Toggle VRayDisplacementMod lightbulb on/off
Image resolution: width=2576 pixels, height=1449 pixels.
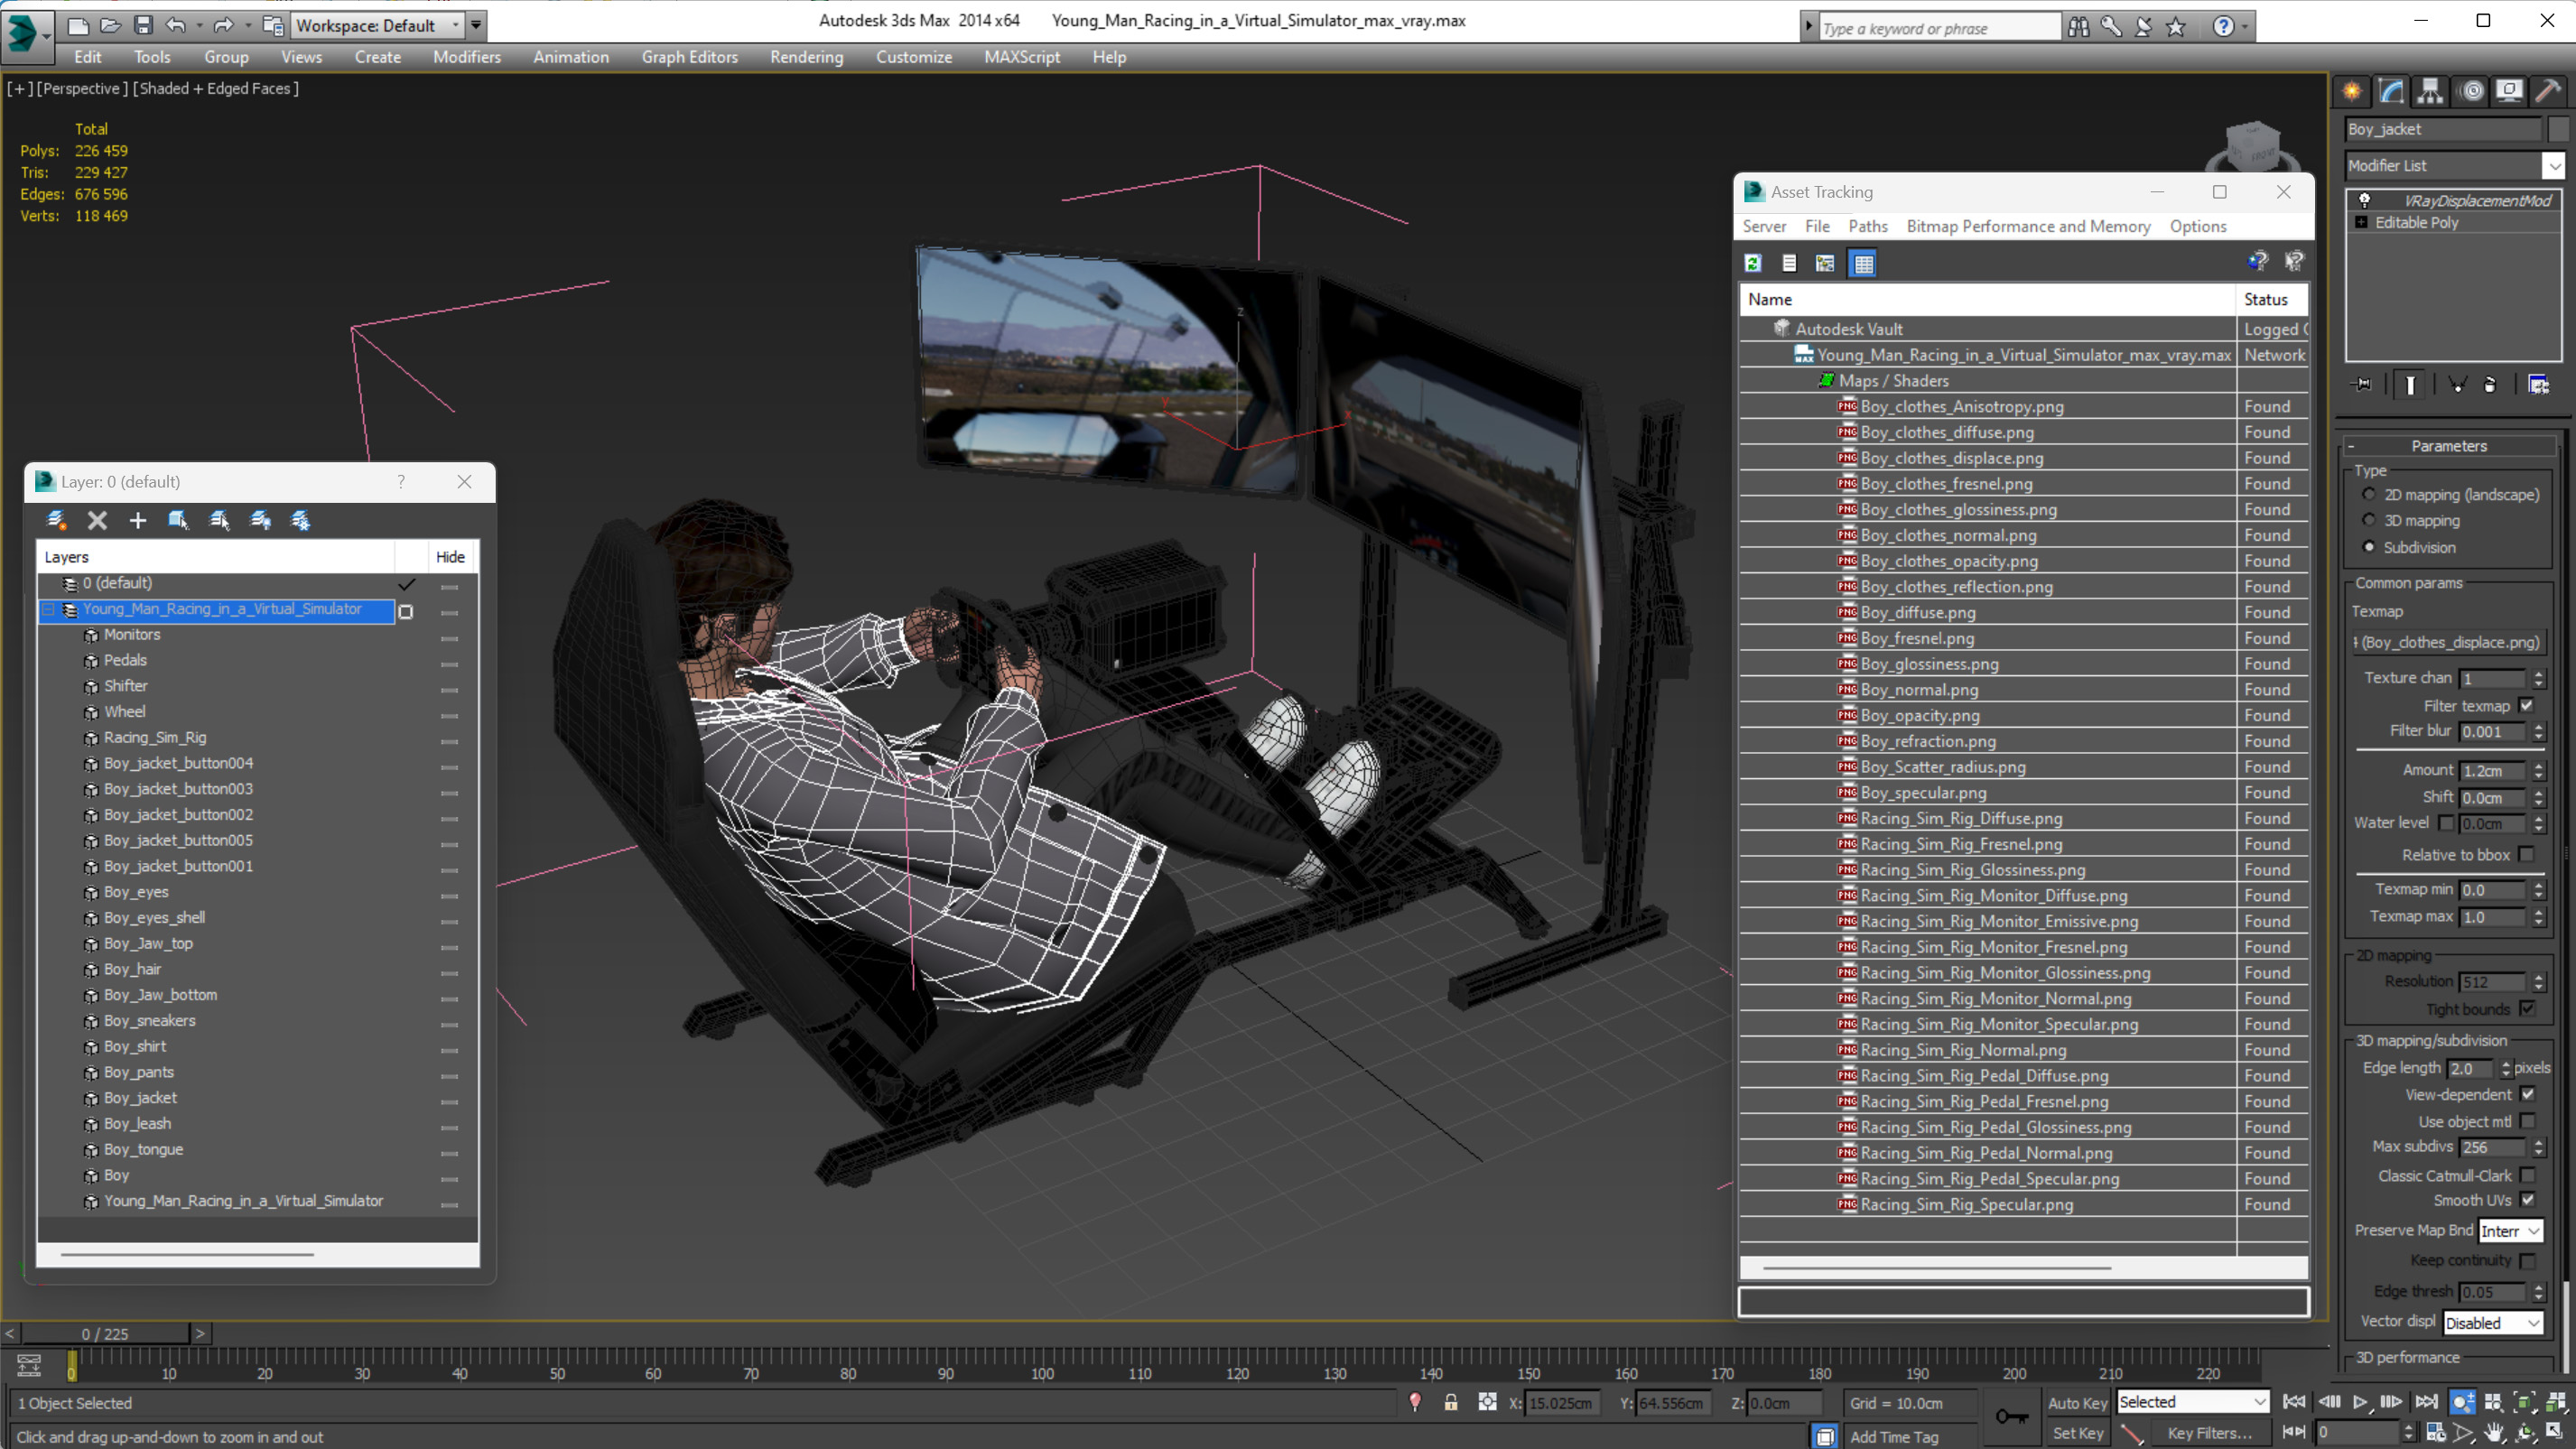[2364, 200]
